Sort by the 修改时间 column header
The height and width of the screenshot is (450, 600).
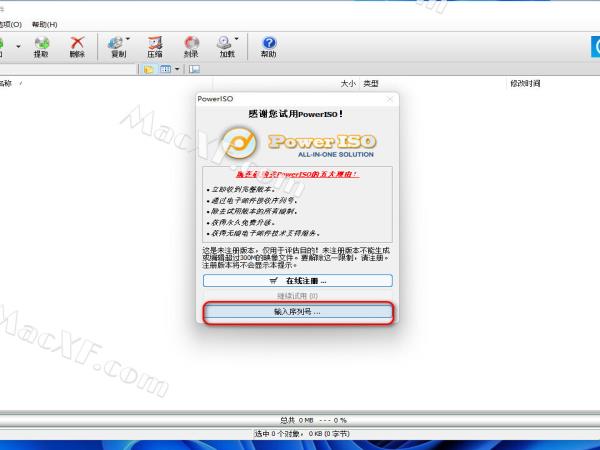pos(525,83)
